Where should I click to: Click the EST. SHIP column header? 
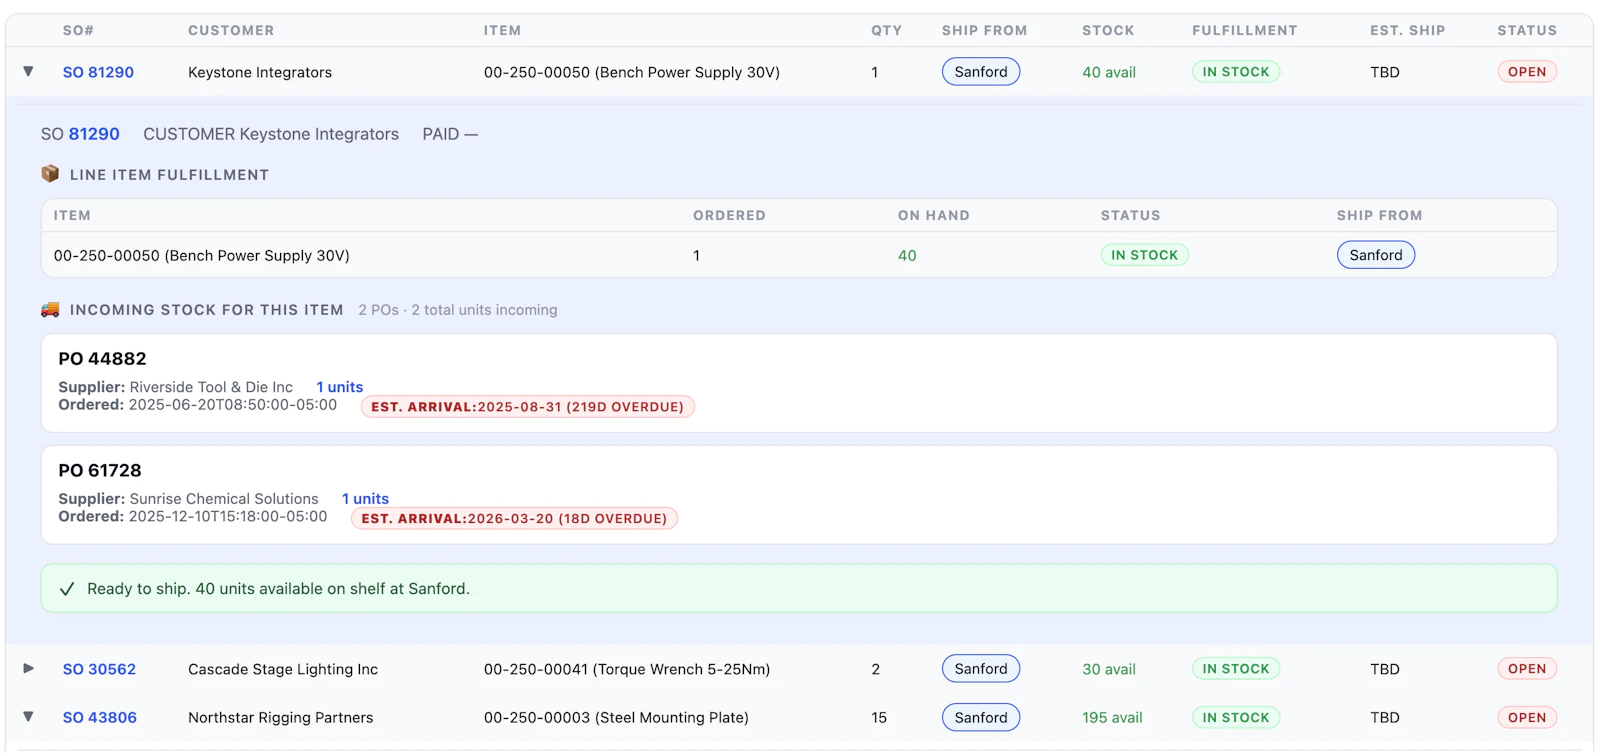coord(1408,30)
